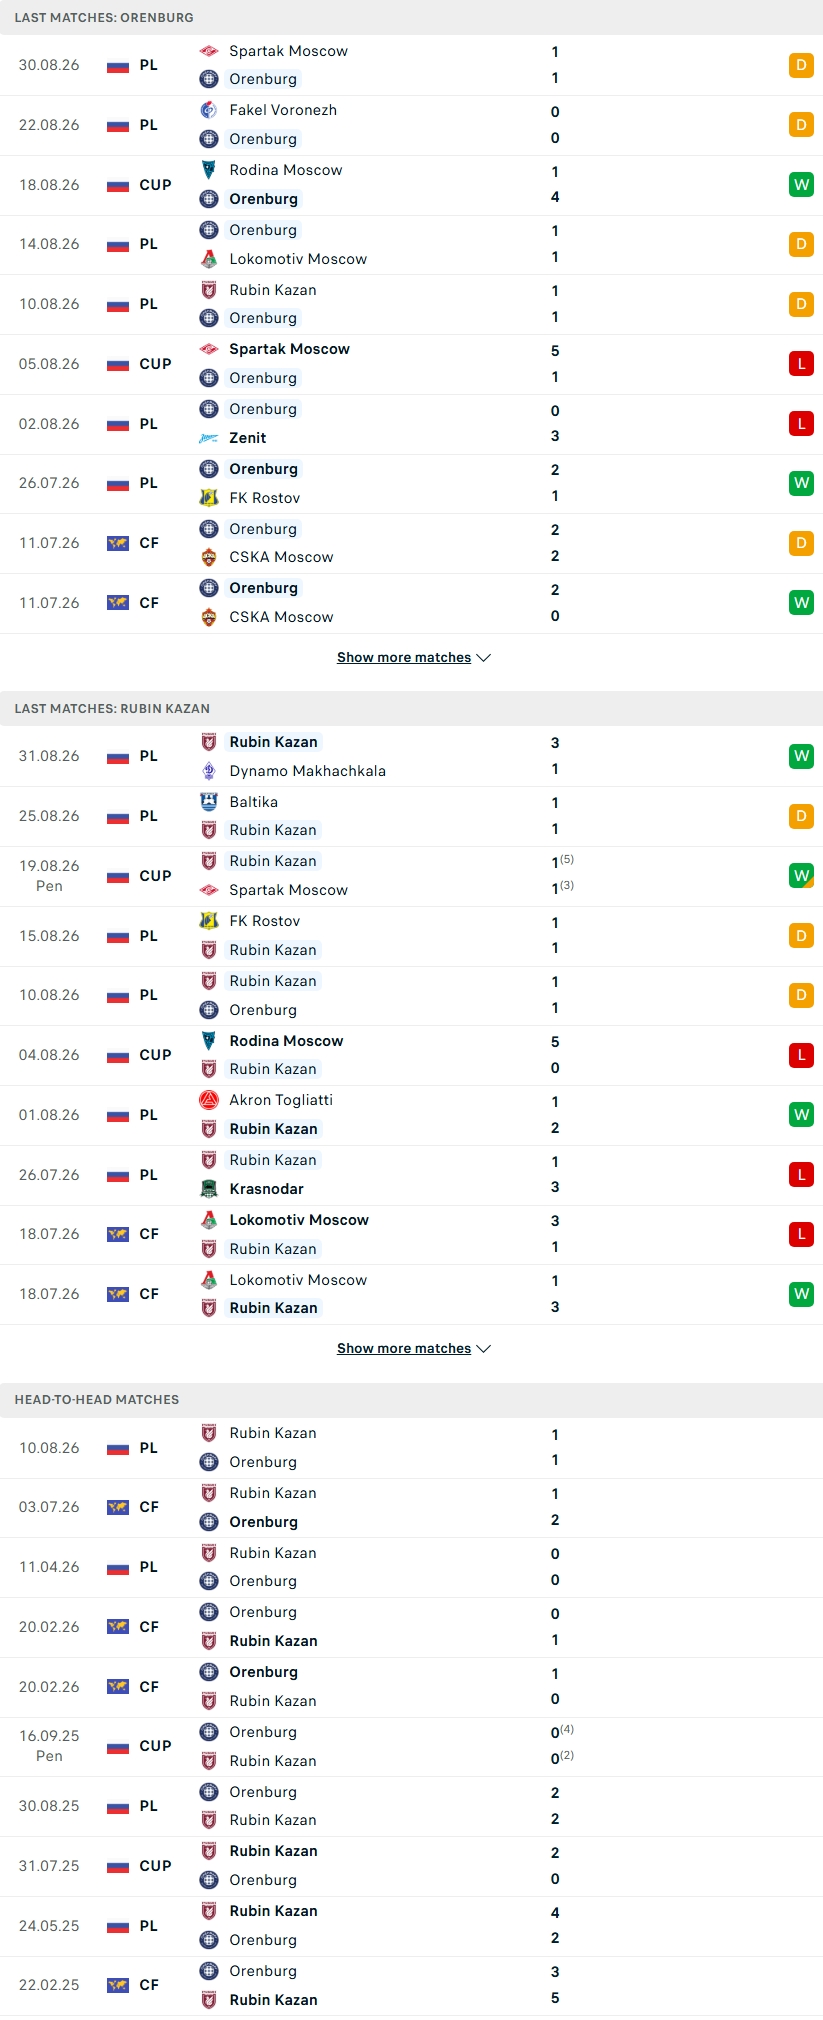Click the Akron Togliatti team logo
823x2020 pixels.
[209, 1100]
